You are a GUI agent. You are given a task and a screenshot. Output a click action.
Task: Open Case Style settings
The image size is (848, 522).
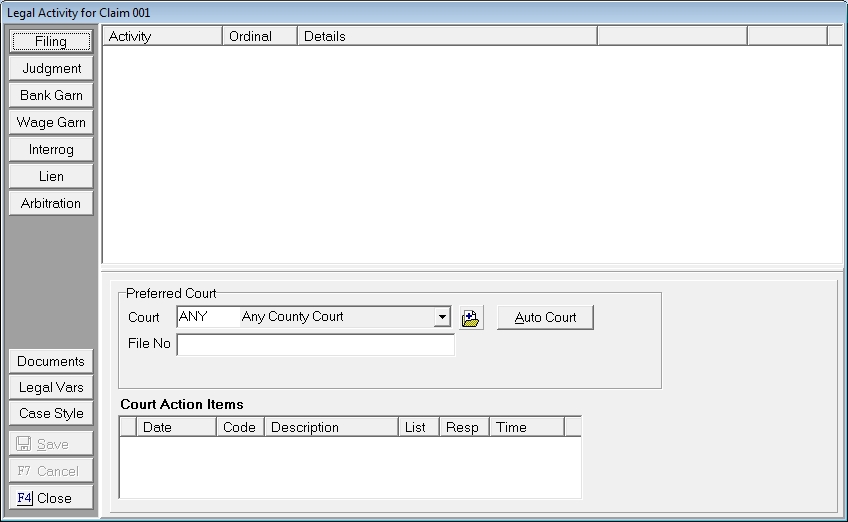pos(51,414)
